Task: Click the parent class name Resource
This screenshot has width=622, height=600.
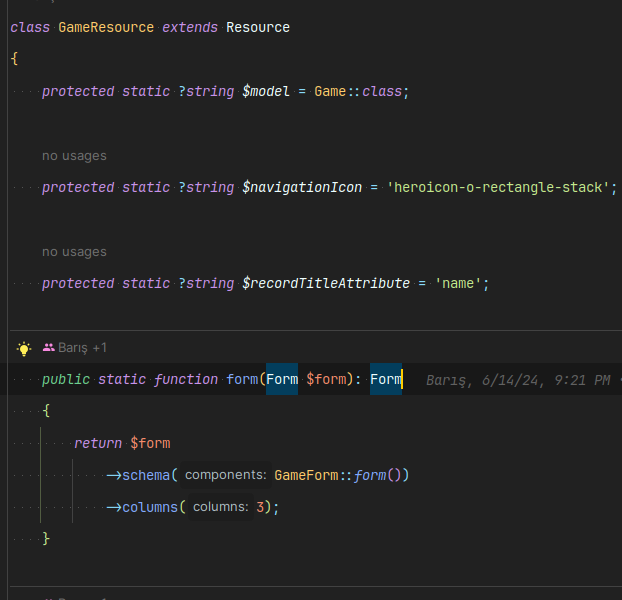Action: click(258, 27)
